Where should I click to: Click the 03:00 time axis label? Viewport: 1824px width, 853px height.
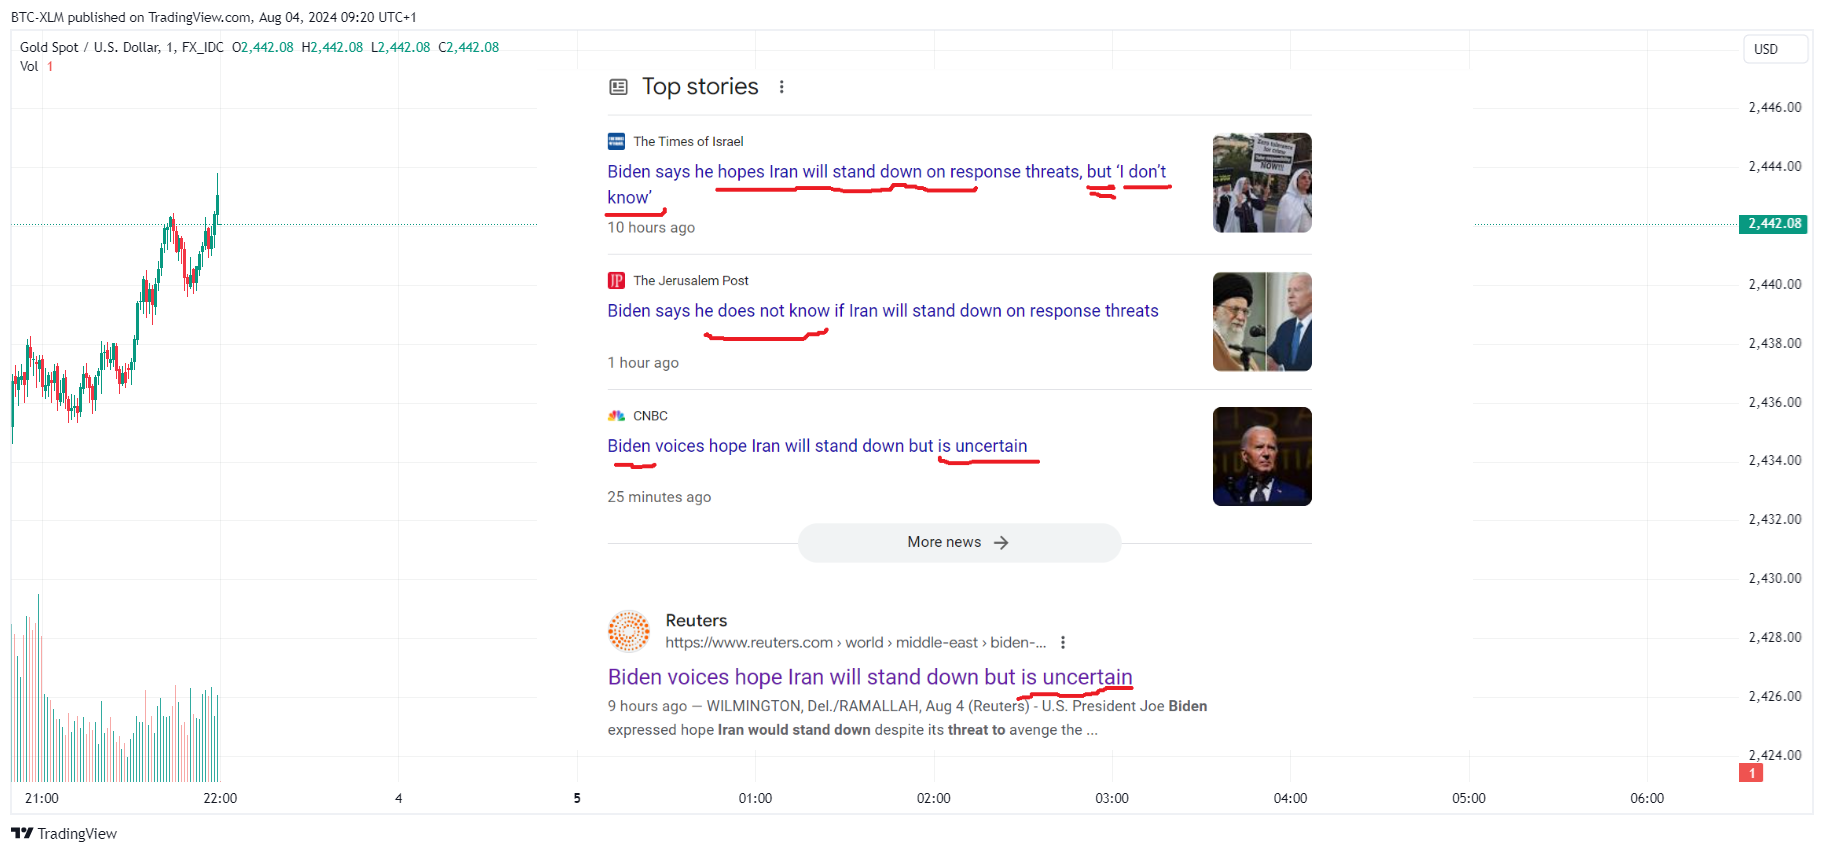point(1112,798)
